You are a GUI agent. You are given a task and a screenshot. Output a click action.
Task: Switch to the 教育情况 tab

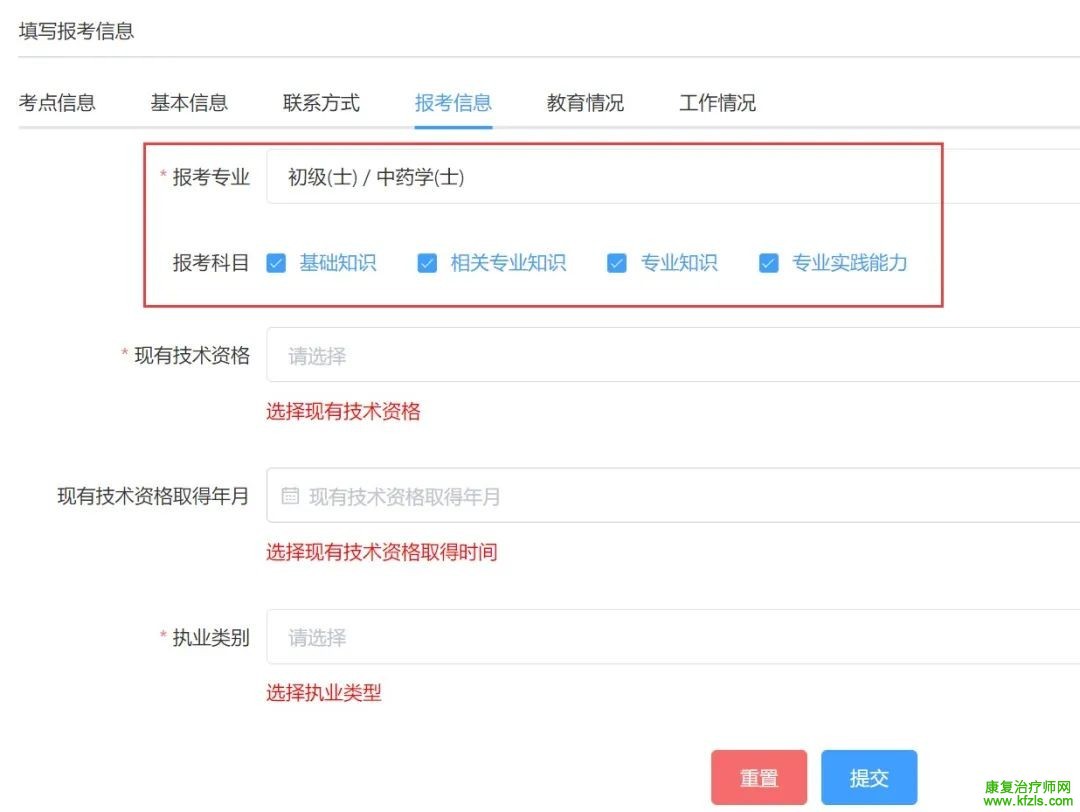tap(585, 103)
